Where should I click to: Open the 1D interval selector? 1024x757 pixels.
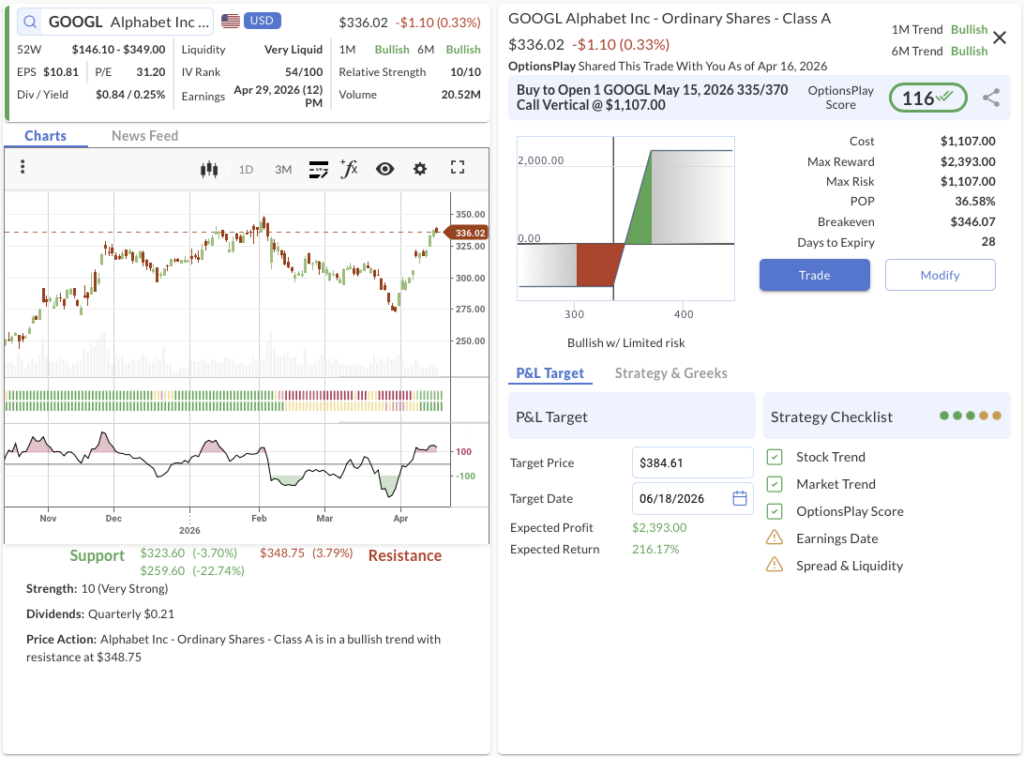tap(246, 169)
